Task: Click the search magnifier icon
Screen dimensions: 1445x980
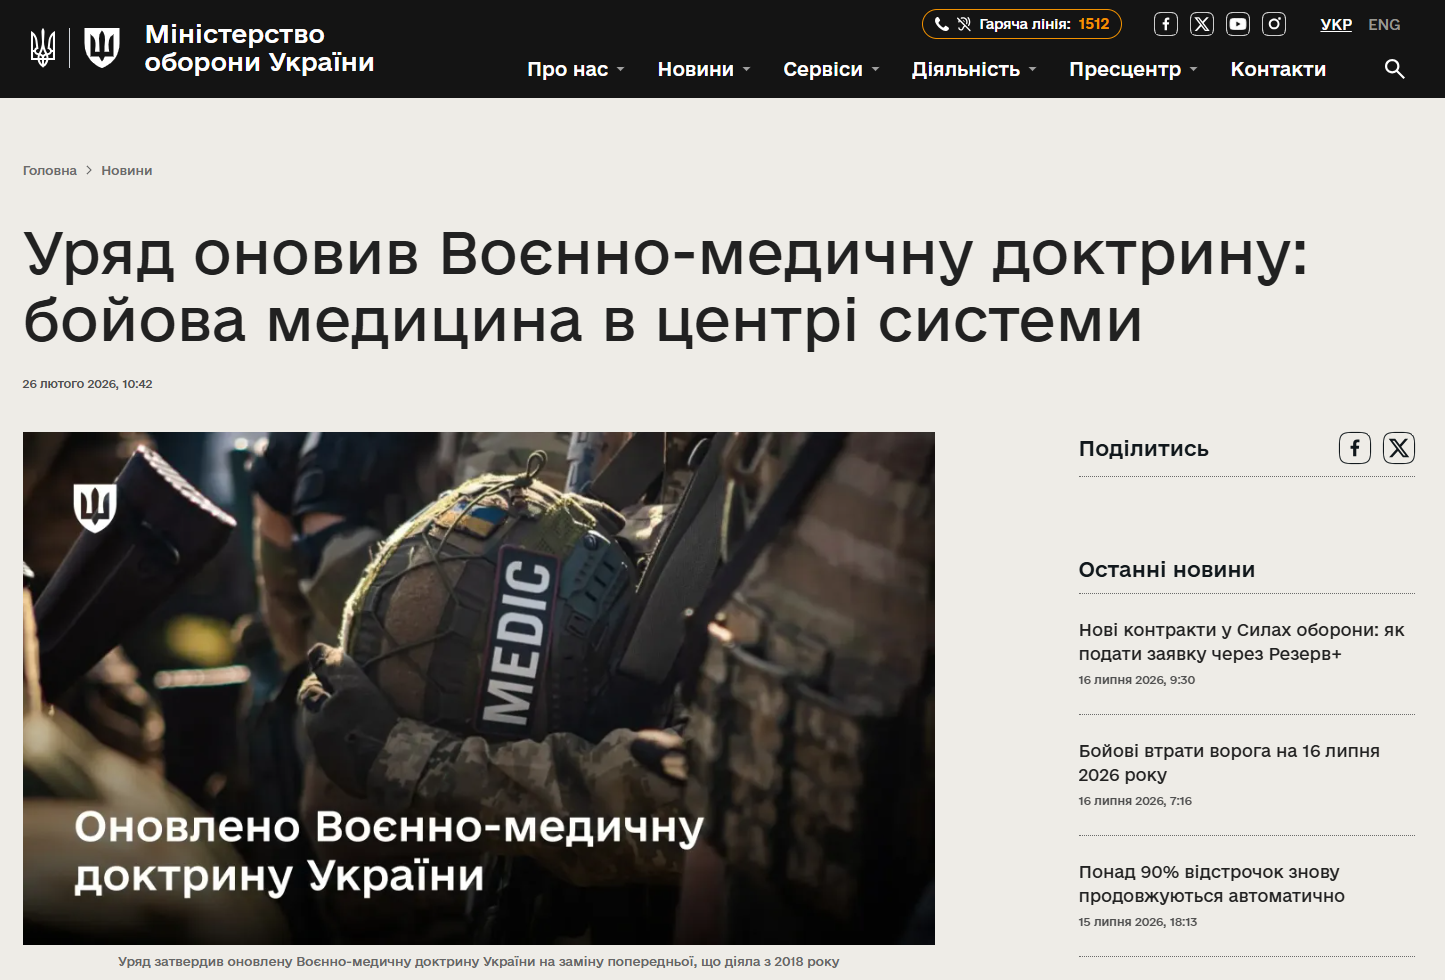Action: point(1394,69)
